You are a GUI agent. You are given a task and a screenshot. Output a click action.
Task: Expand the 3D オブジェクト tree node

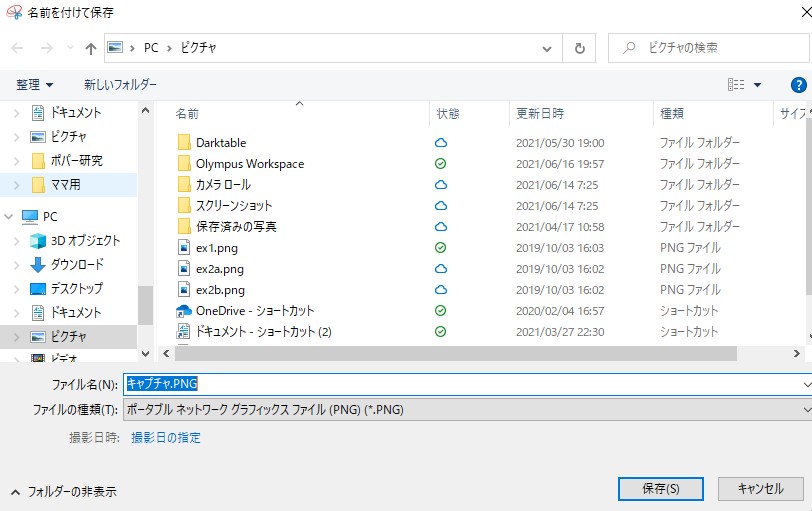click(17, 241)
